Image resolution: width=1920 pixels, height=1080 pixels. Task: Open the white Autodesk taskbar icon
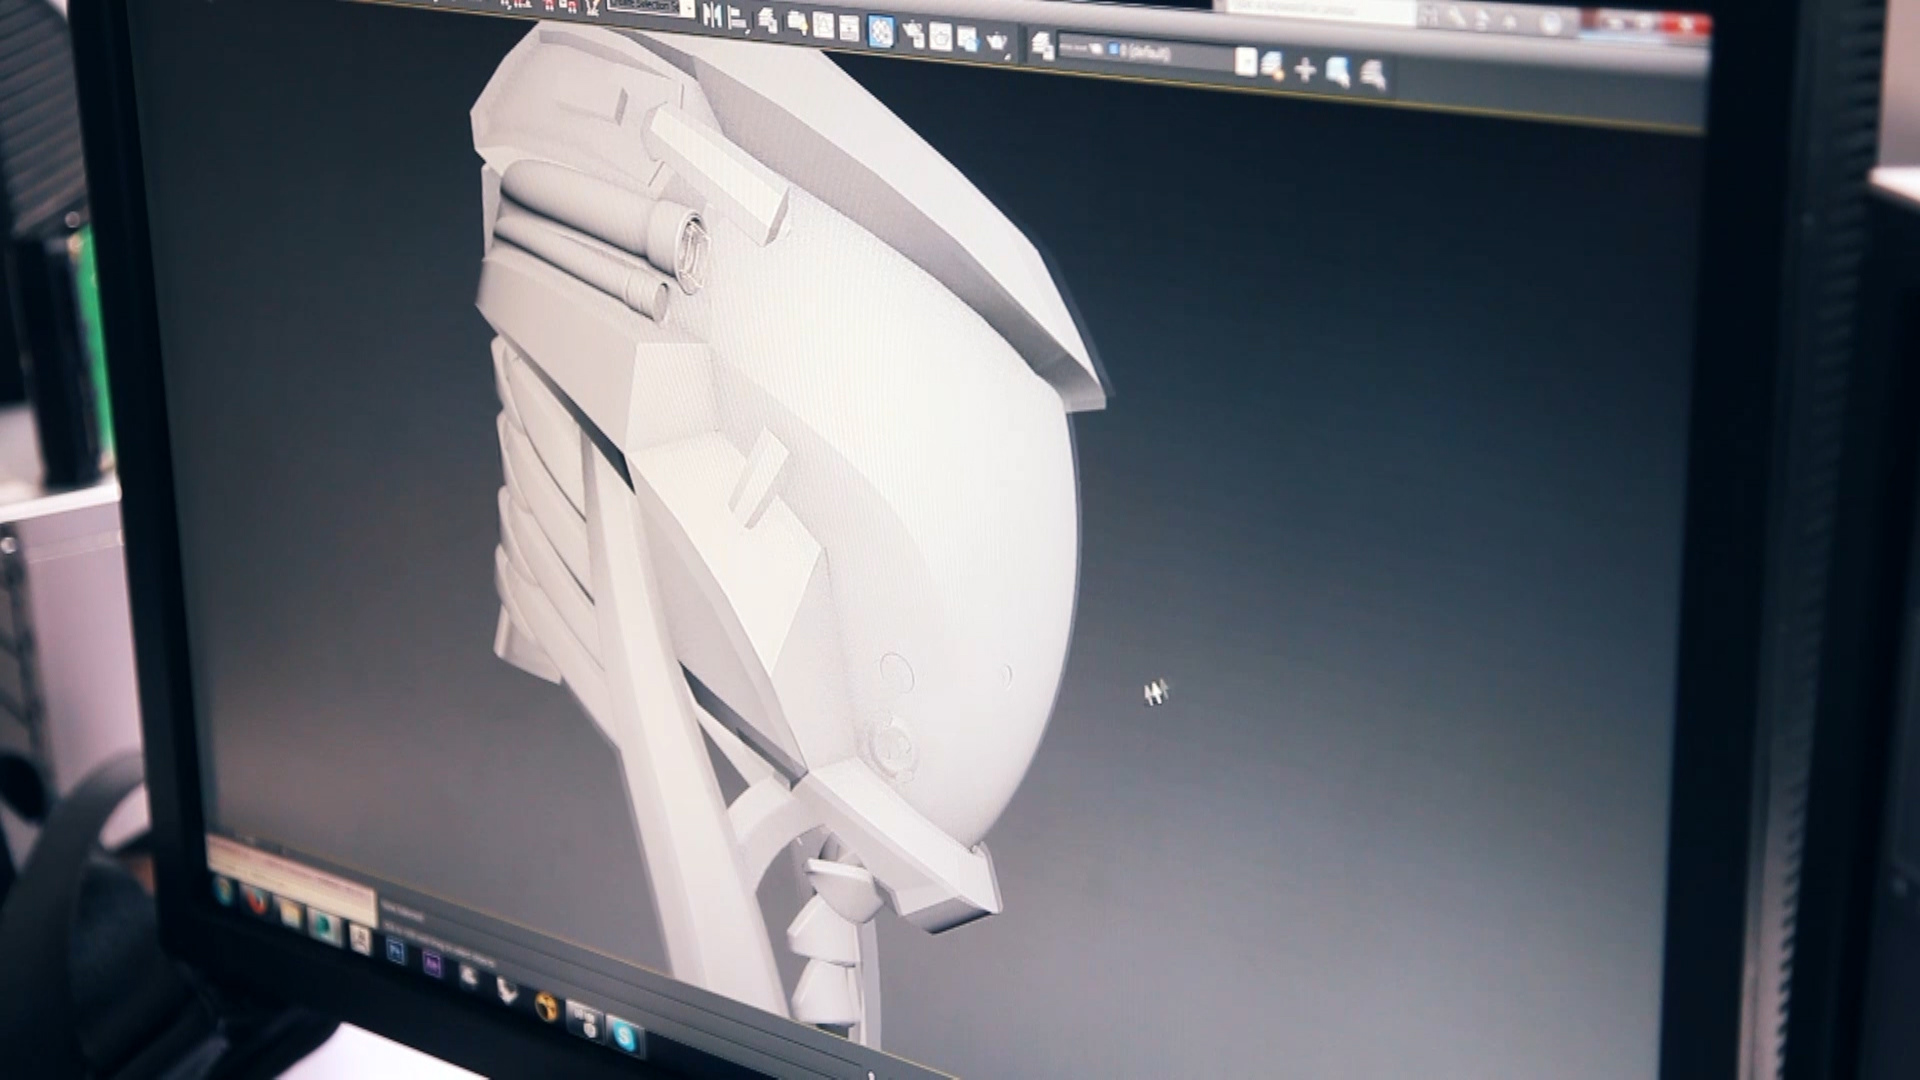click(x=360, y=938)
